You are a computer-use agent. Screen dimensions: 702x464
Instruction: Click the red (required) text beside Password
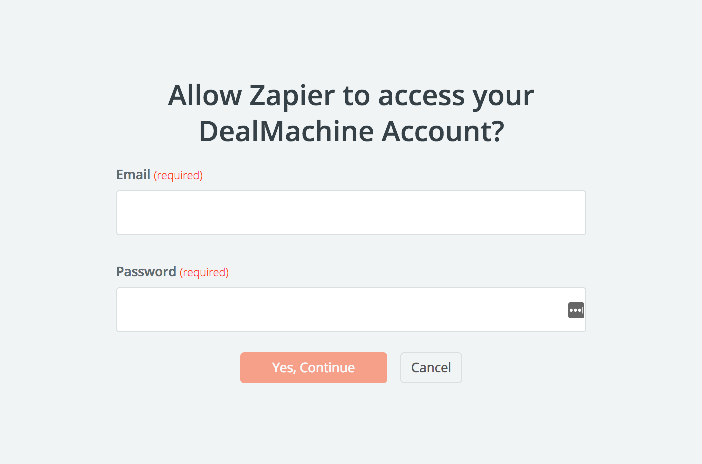204,272
